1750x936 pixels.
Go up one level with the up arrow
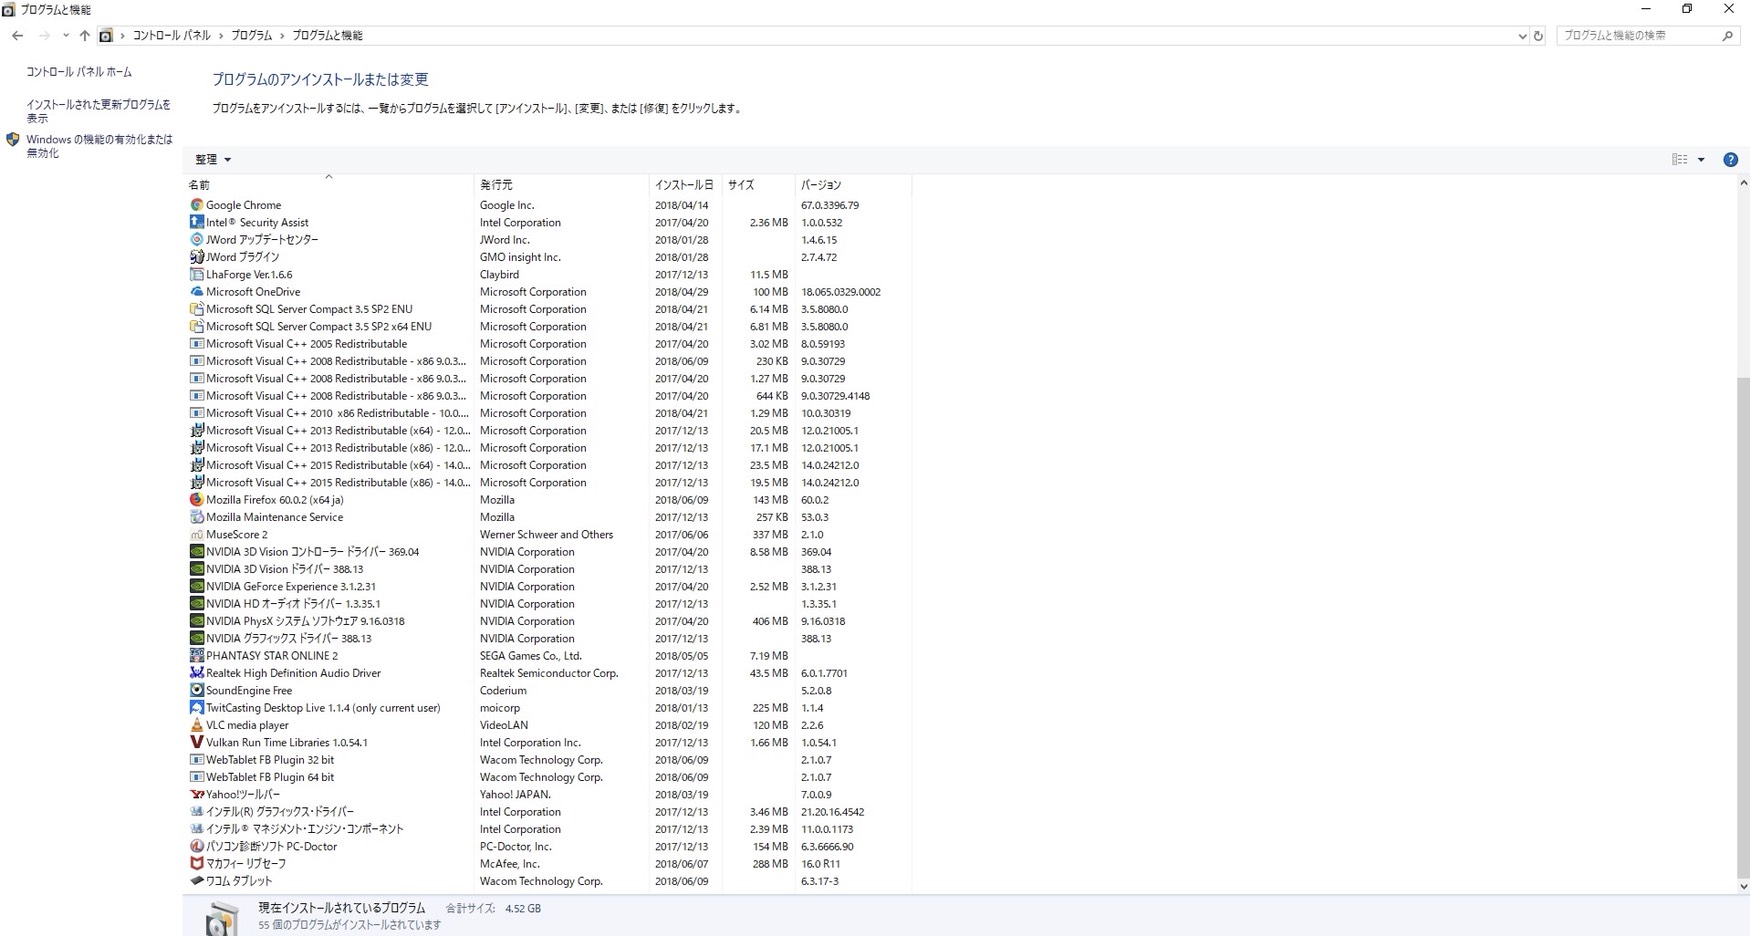coord(84,36)
